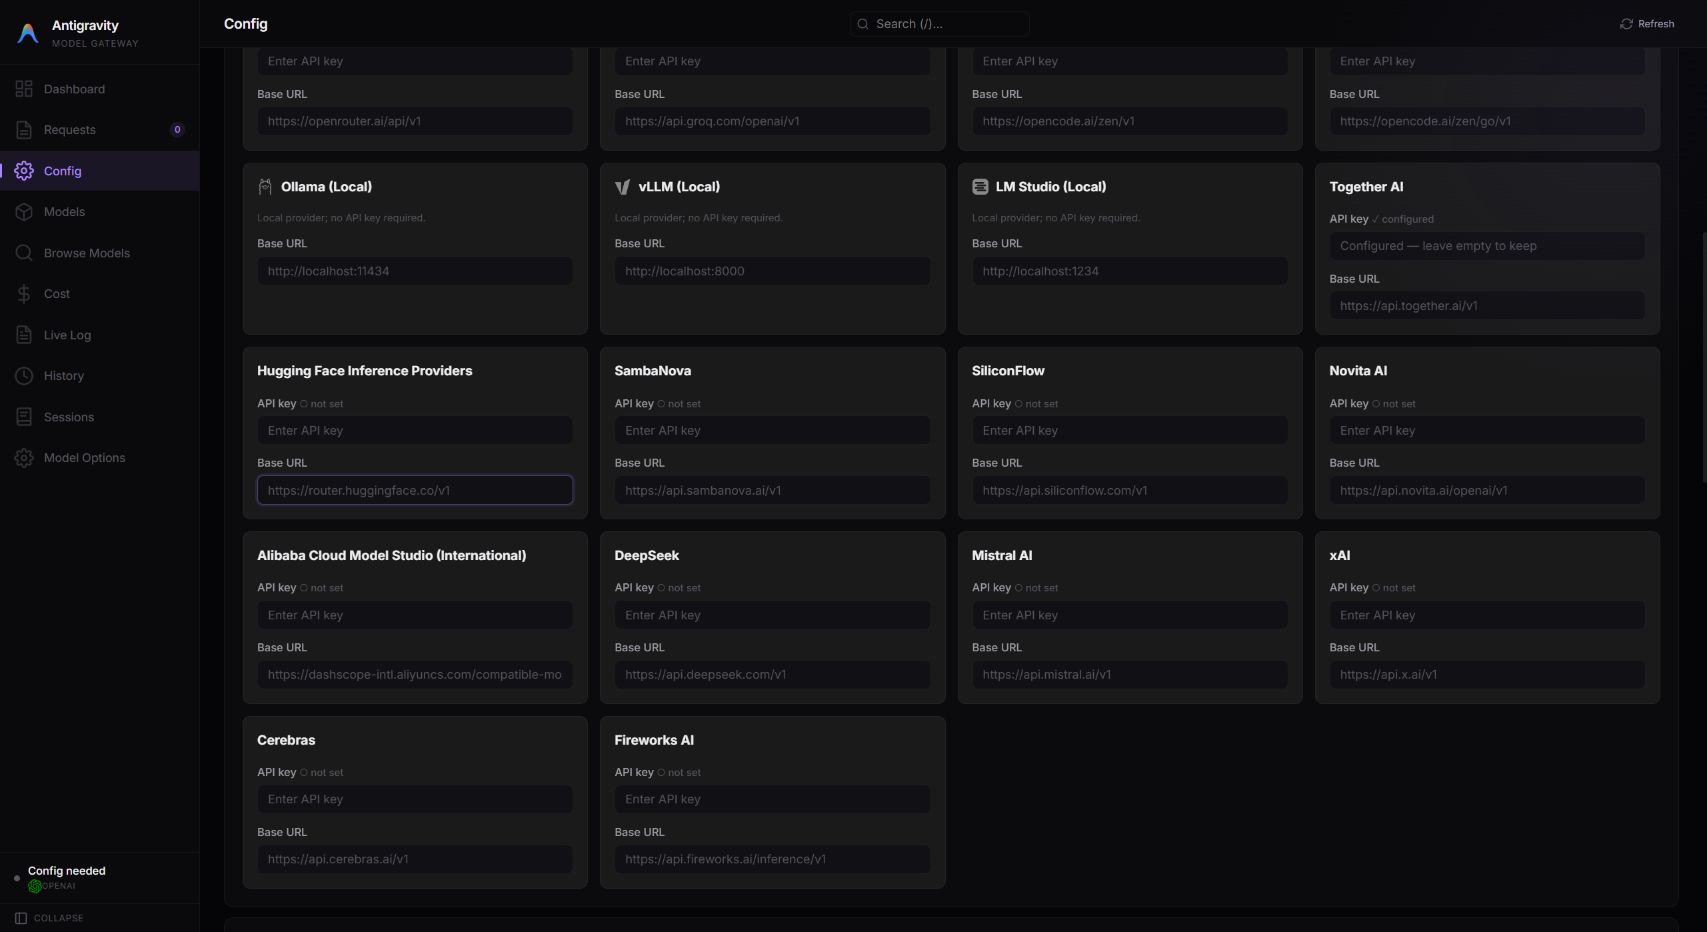Click the Refresh button label
Image resolution: width=1707 pixels, height=932 pixels.
(1656, 24)
